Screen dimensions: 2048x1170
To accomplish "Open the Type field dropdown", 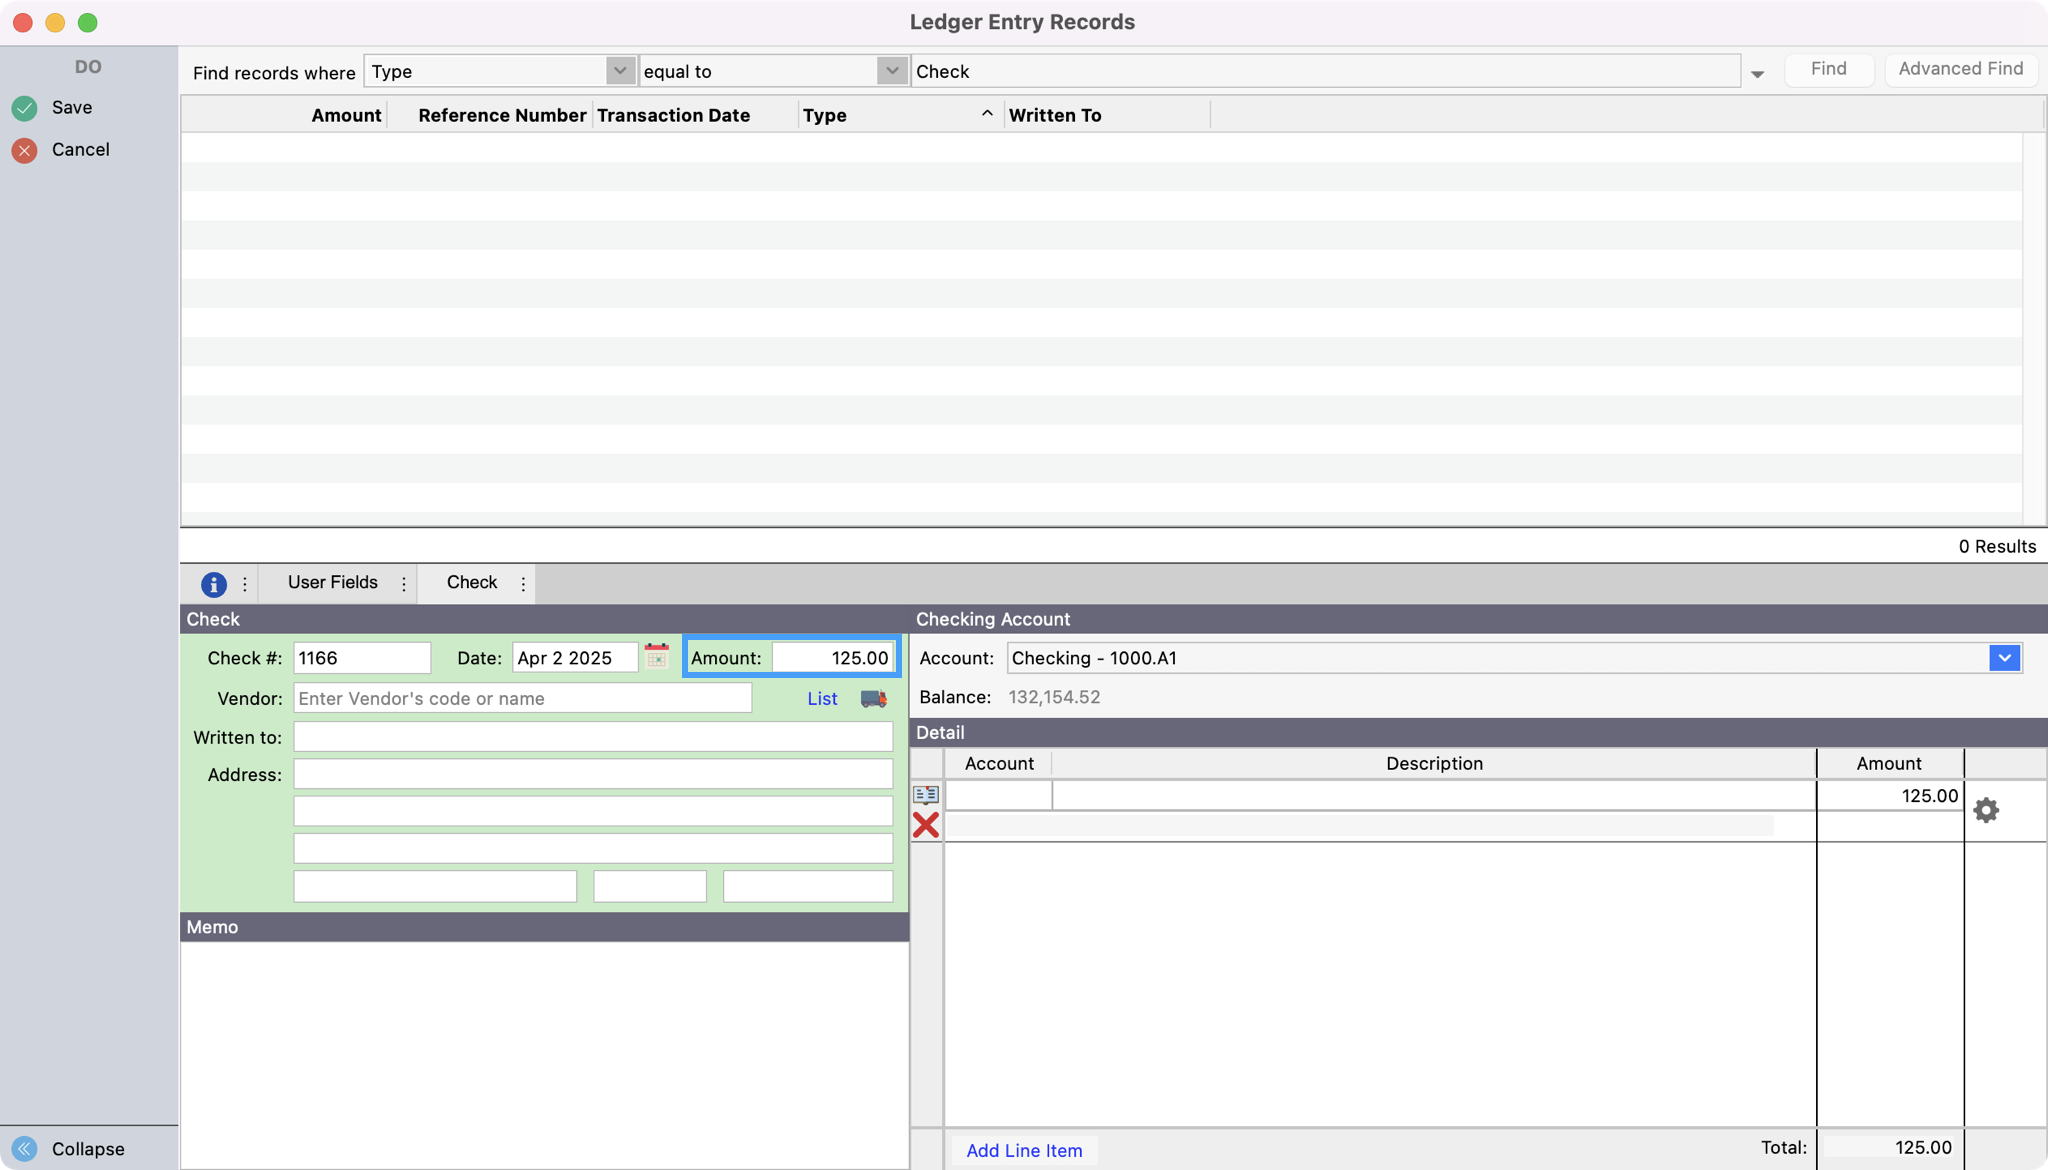I will 620,71.
